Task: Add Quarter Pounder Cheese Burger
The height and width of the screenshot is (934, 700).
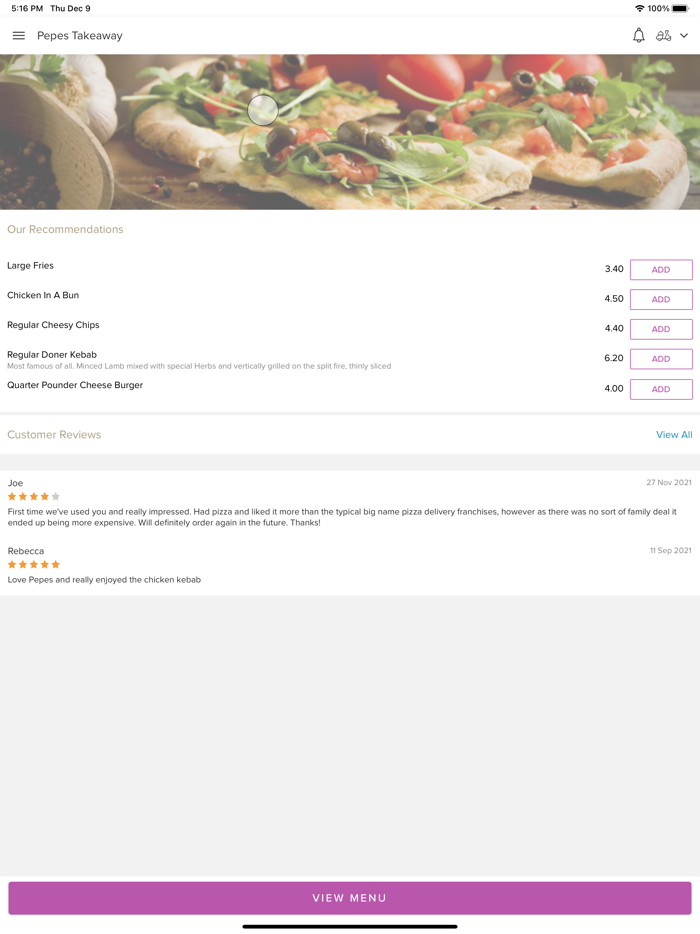Action: [x=660, y=389]
